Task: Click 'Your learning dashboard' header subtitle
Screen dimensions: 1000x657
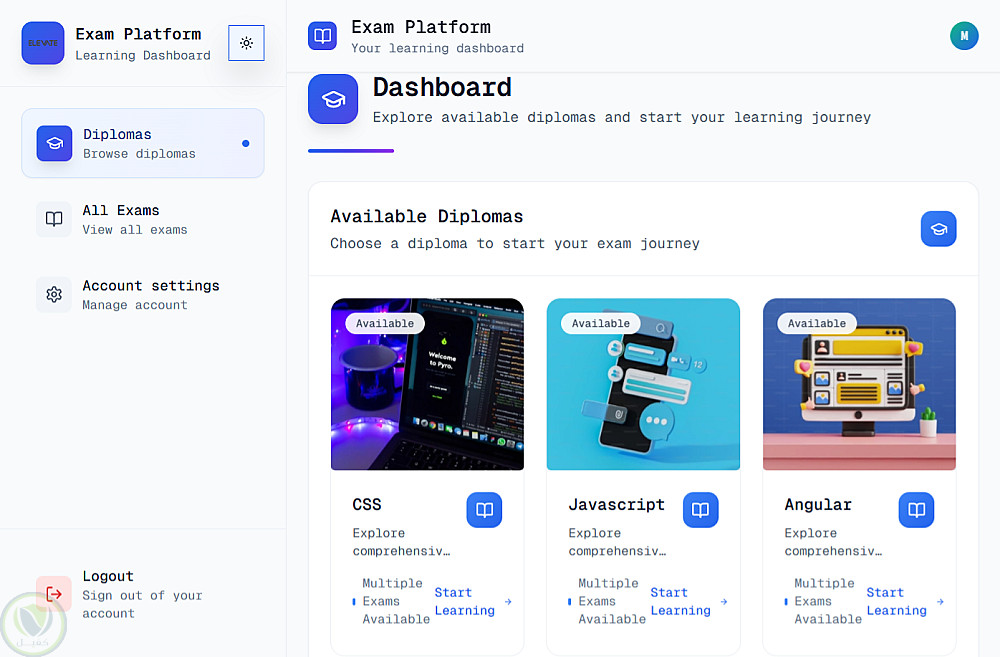Action: (438, 48)
